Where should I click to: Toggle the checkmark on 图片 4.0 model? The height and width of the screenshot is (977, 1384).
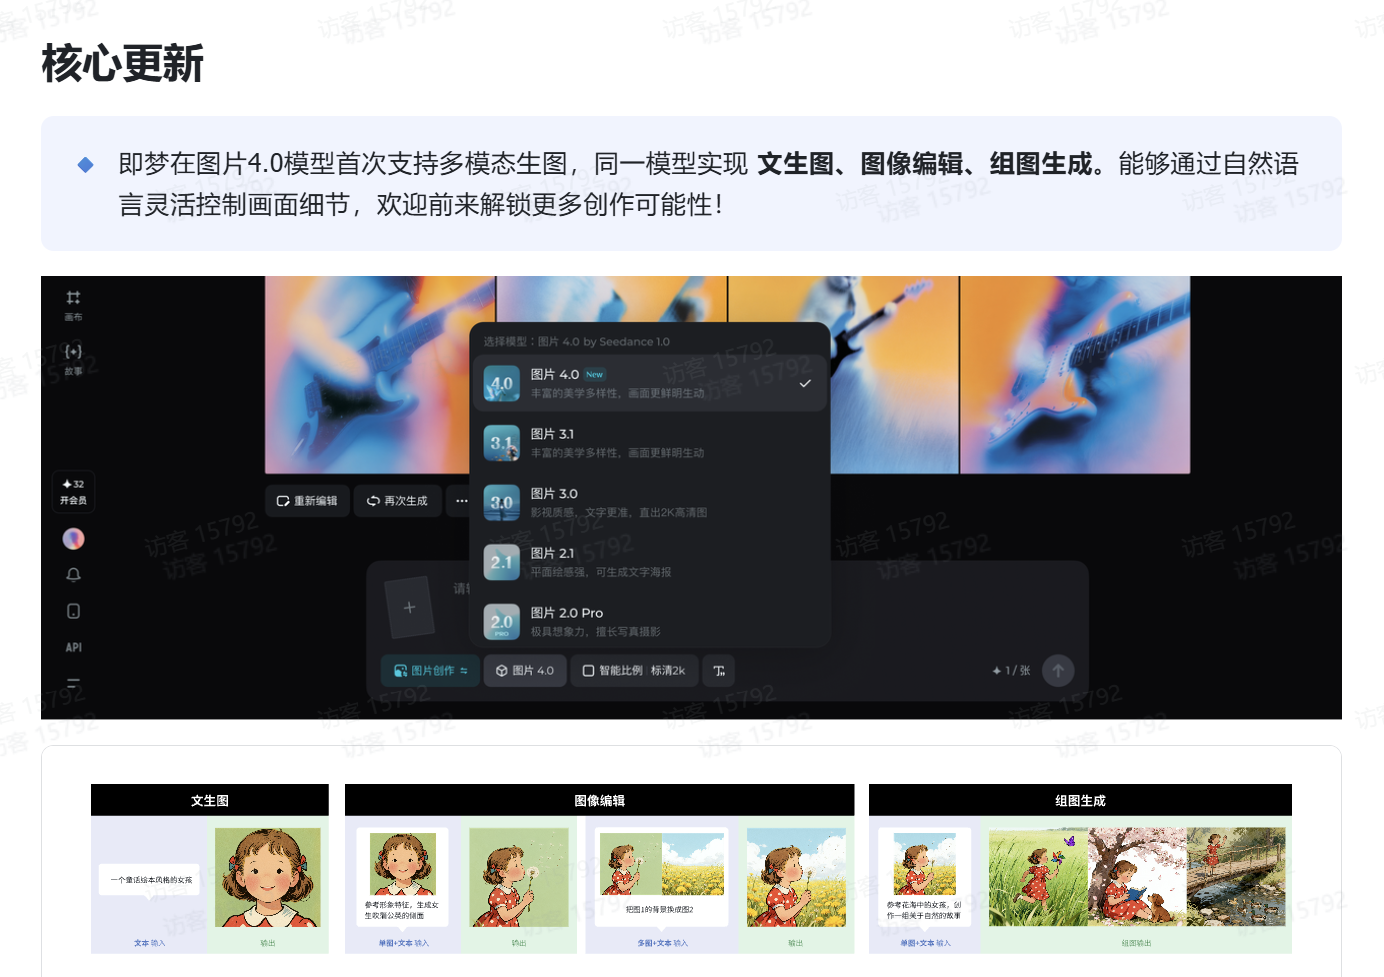(x=805, y=381)
